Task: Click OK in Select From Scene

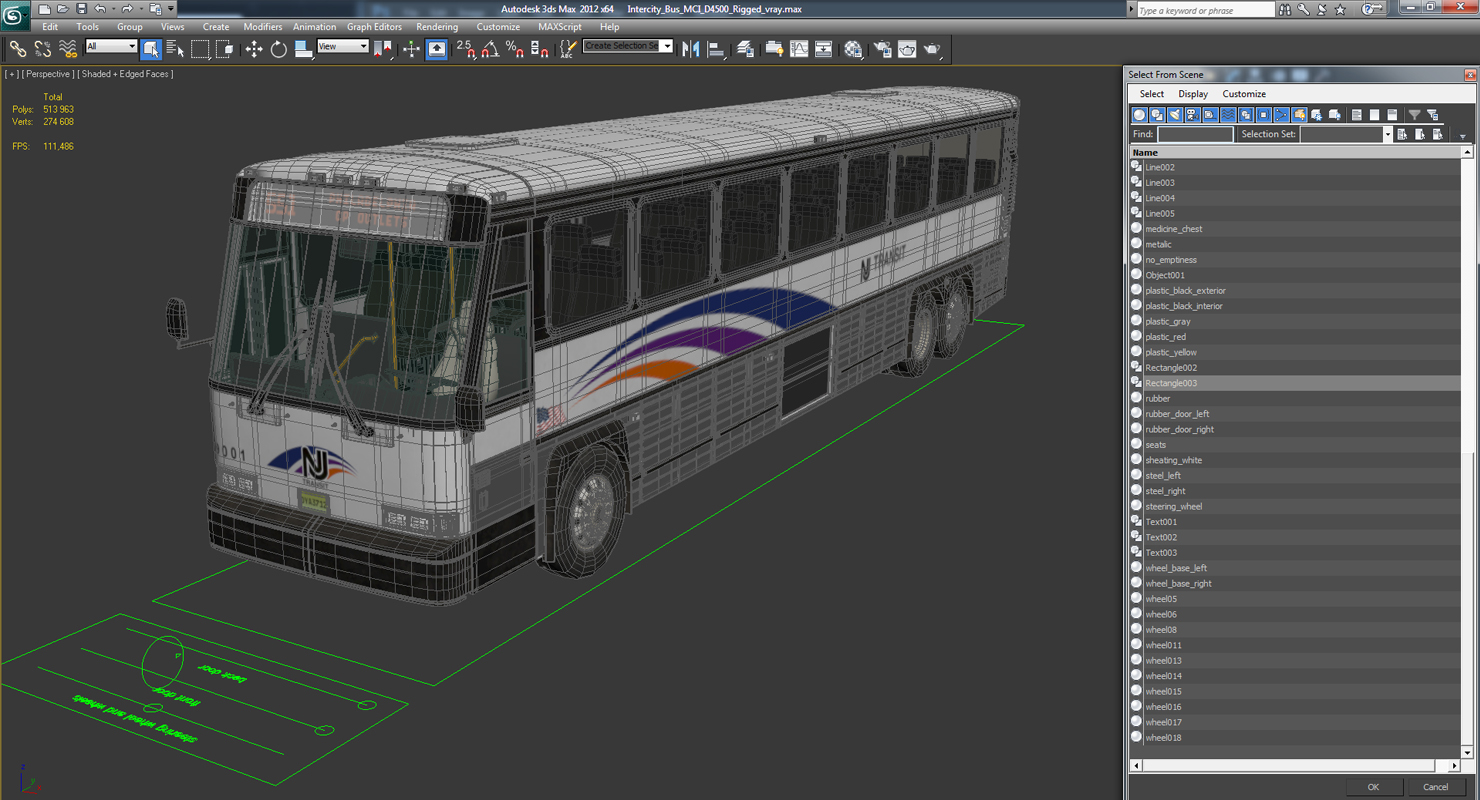Action: click(1373, 787)
